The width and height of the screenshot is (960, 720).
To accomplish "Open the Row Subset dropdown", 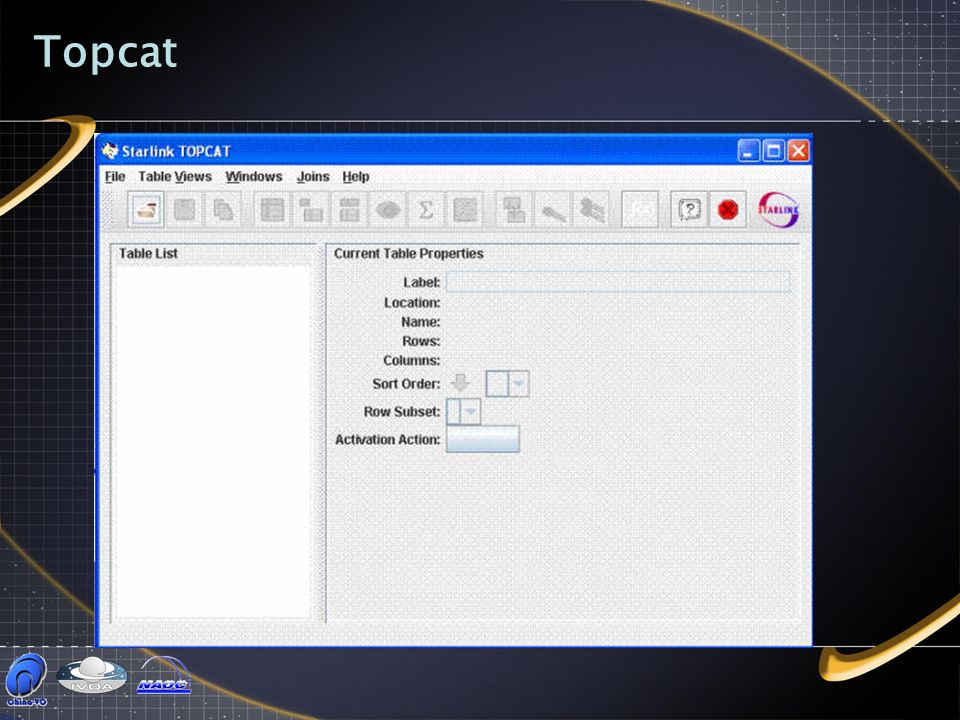I will 463,411.
